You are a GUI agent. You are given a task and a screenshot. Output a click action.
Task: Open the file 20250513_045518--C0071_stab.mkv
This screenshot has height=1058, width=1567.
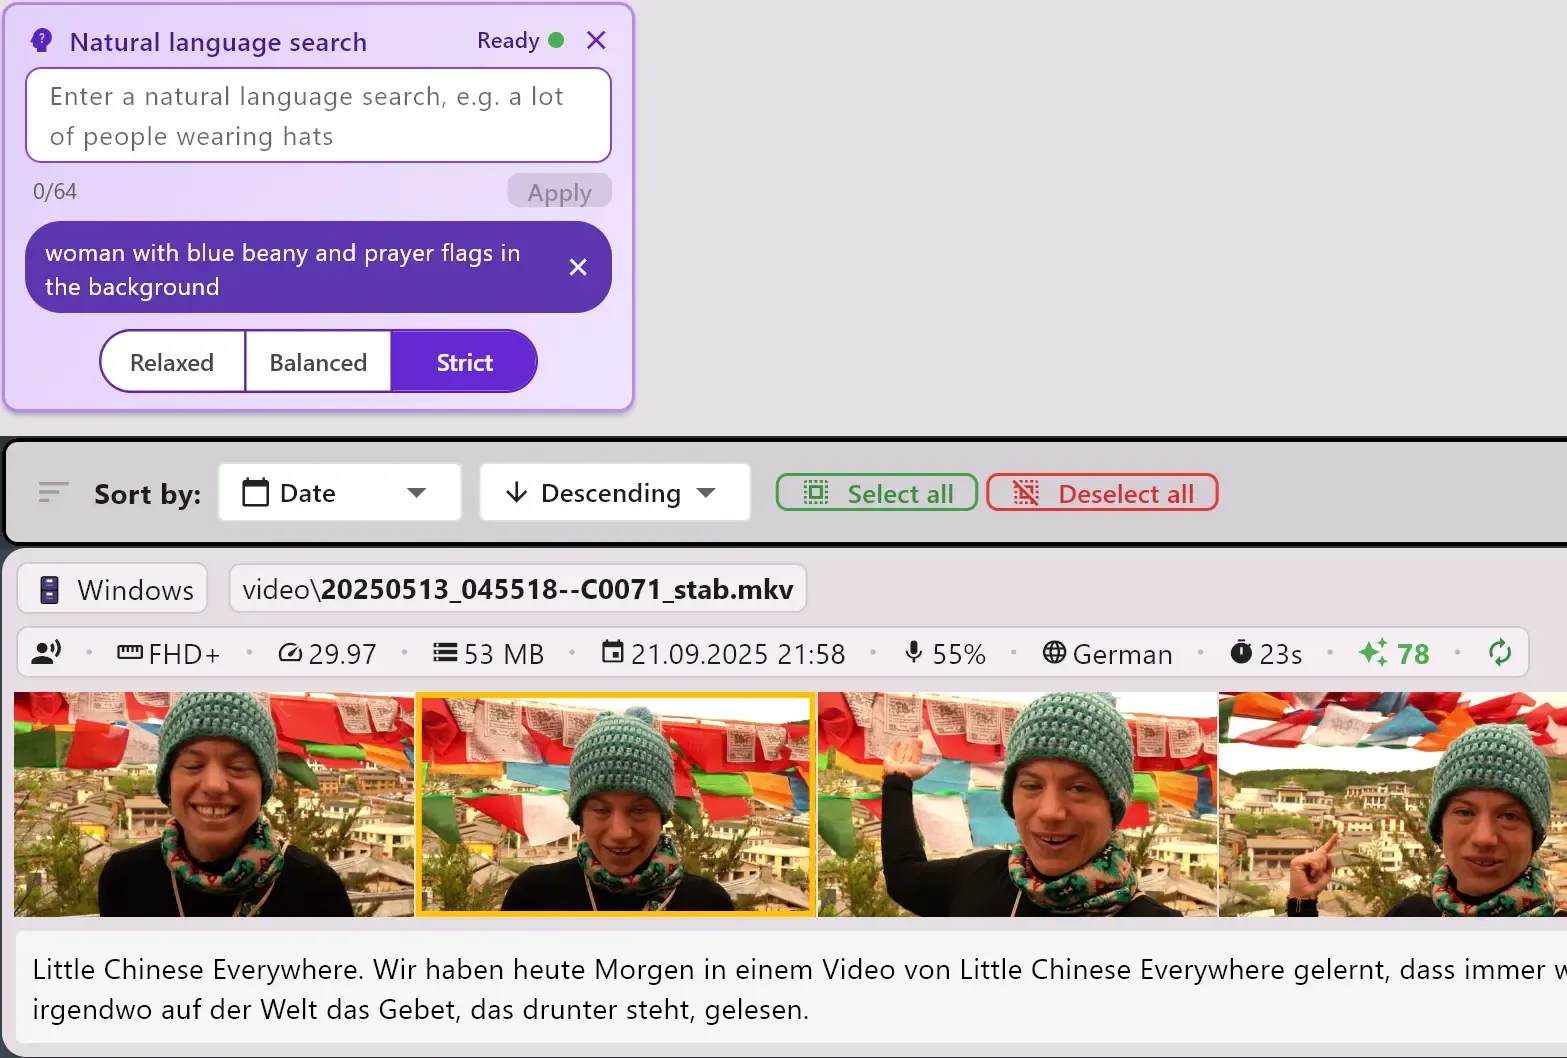(517, 588)
